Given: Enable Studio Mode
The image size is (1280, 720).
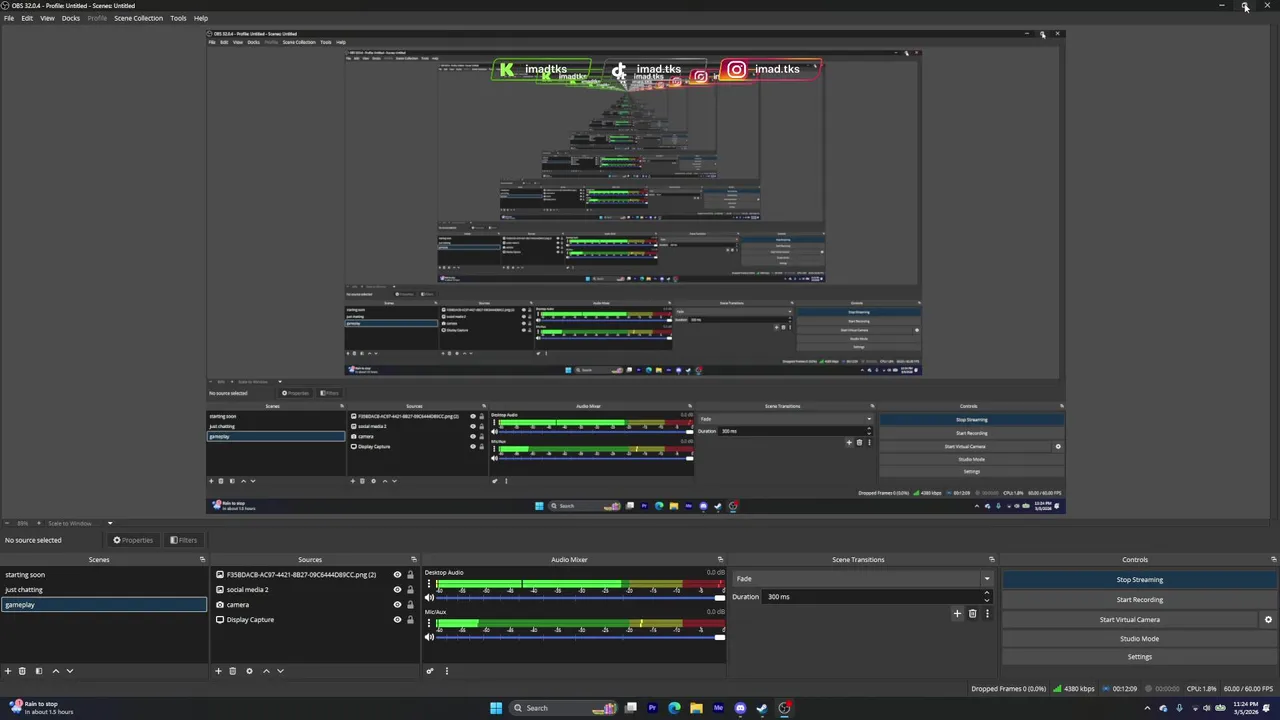Looking at the screenshot, I should click(x=1140, y=639).
